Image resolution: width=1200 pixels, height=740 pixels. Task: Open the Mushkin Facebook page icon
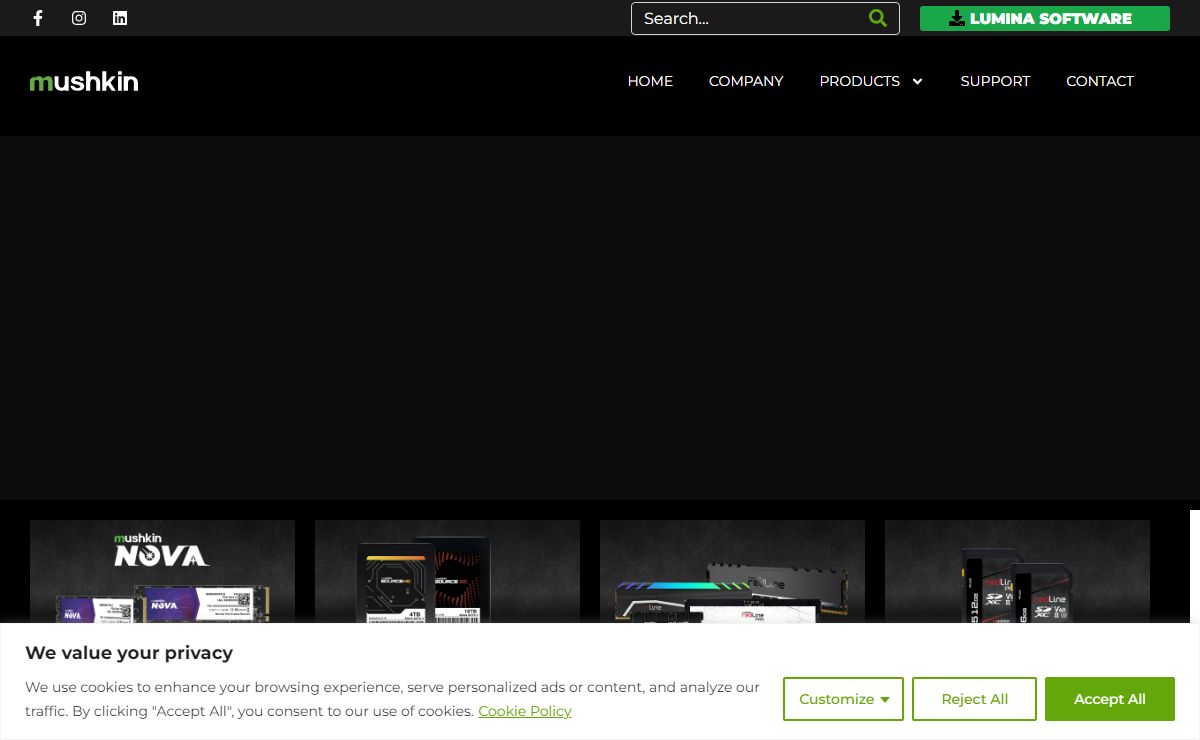click(38, 18)
